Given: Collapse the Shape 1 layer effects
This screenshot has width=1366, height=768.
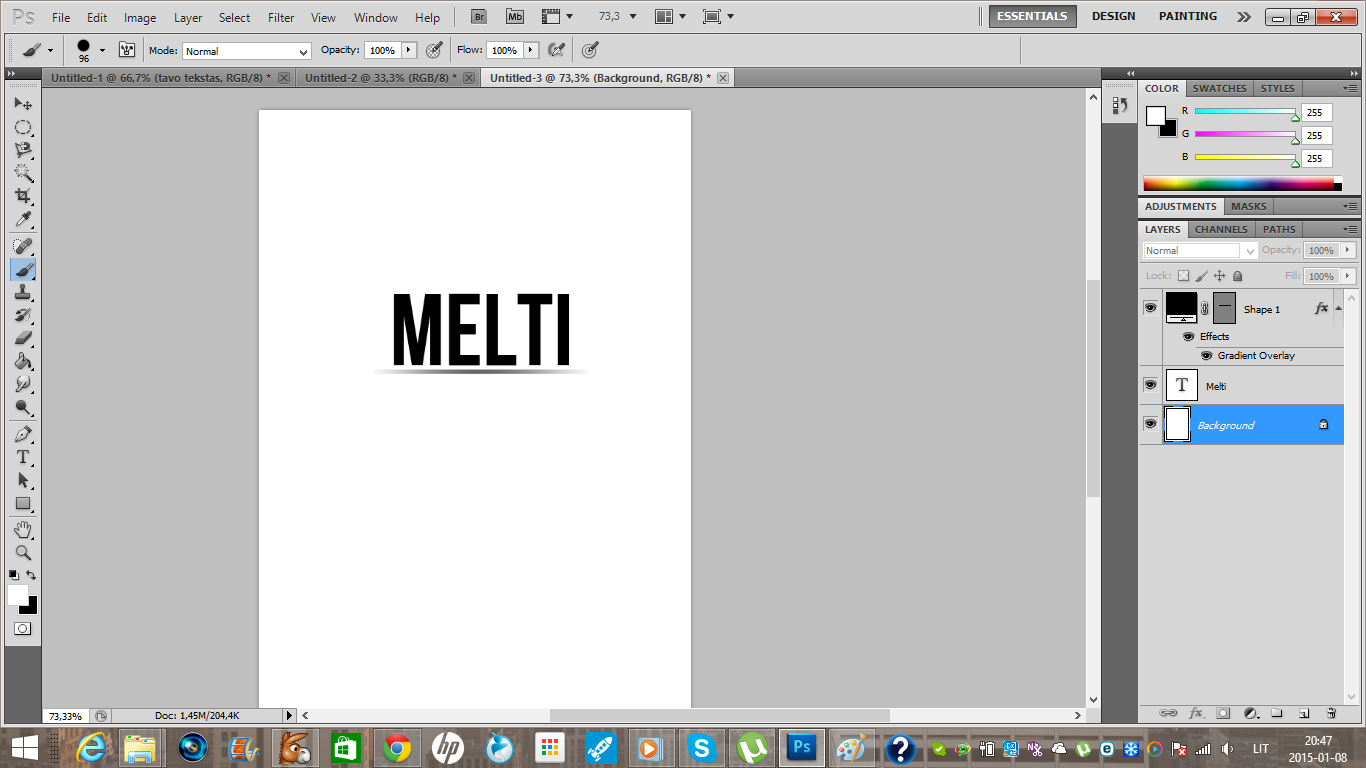Looking at the screenshot, I should click(1338, 308).
